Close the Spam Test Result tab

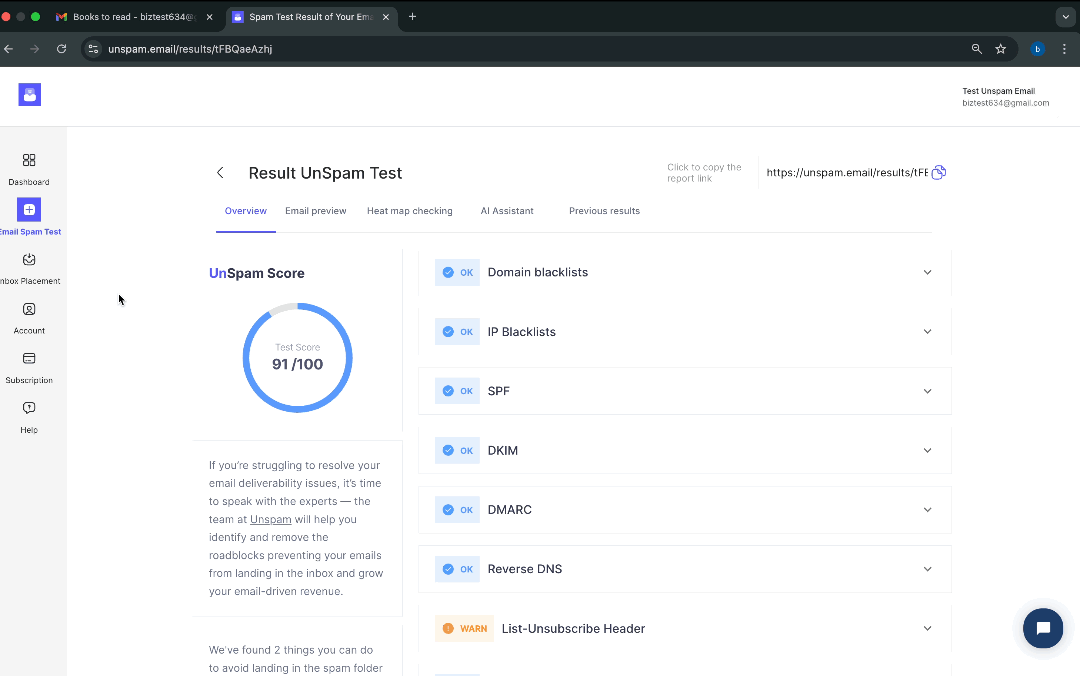tap(386, 17)
